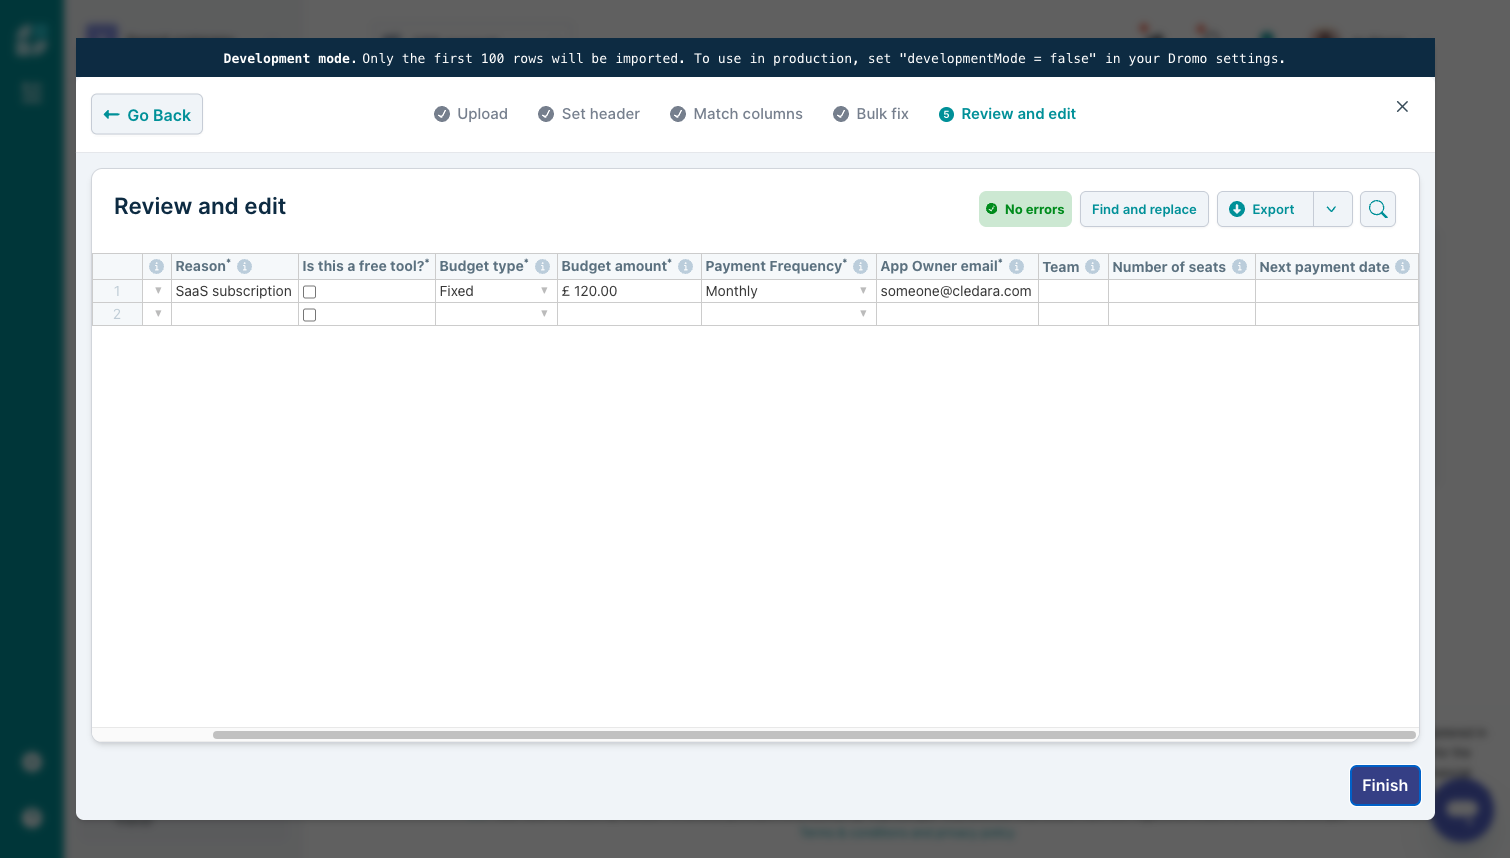Click empty Reason cell in row 2
This screenshot has height=858, width=1510.
pyautogui.click(x=234, y=314)
